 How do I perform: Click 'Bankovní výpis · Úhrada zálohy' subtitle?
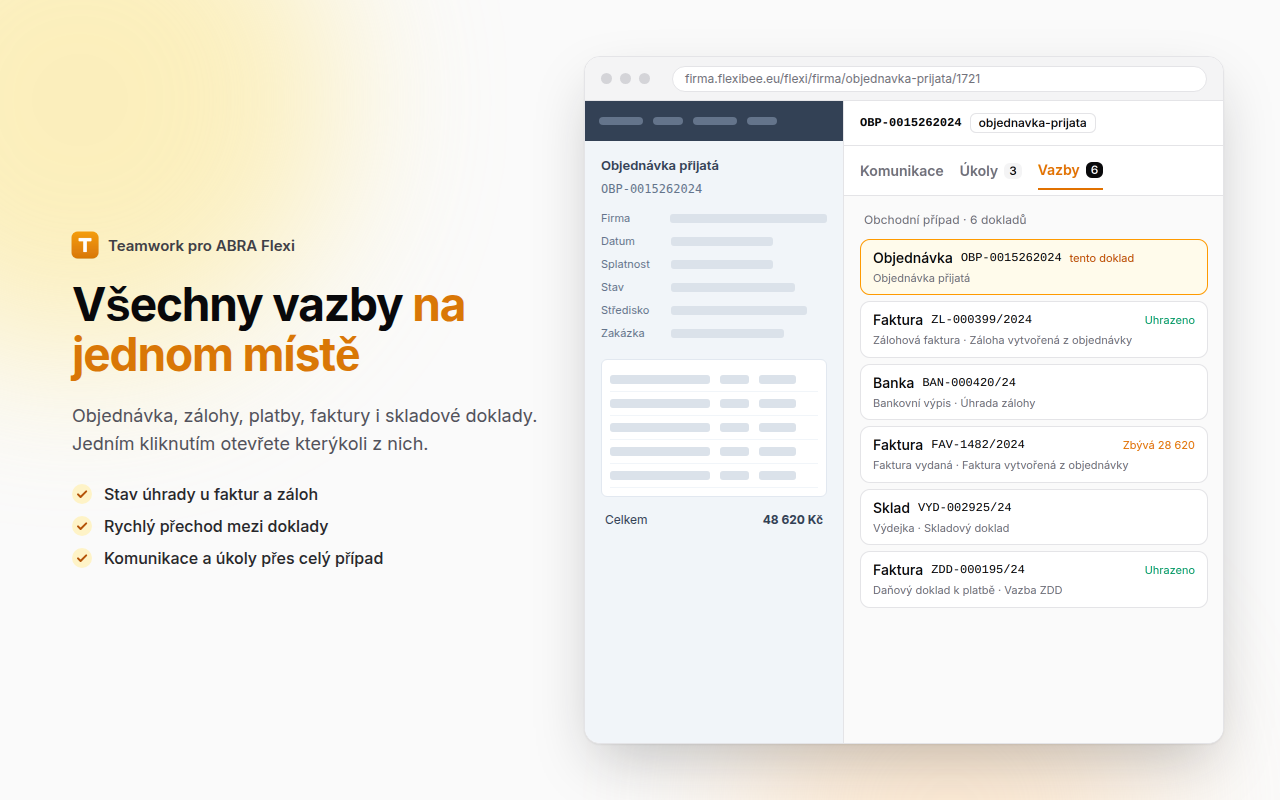[x=954, y=403]
